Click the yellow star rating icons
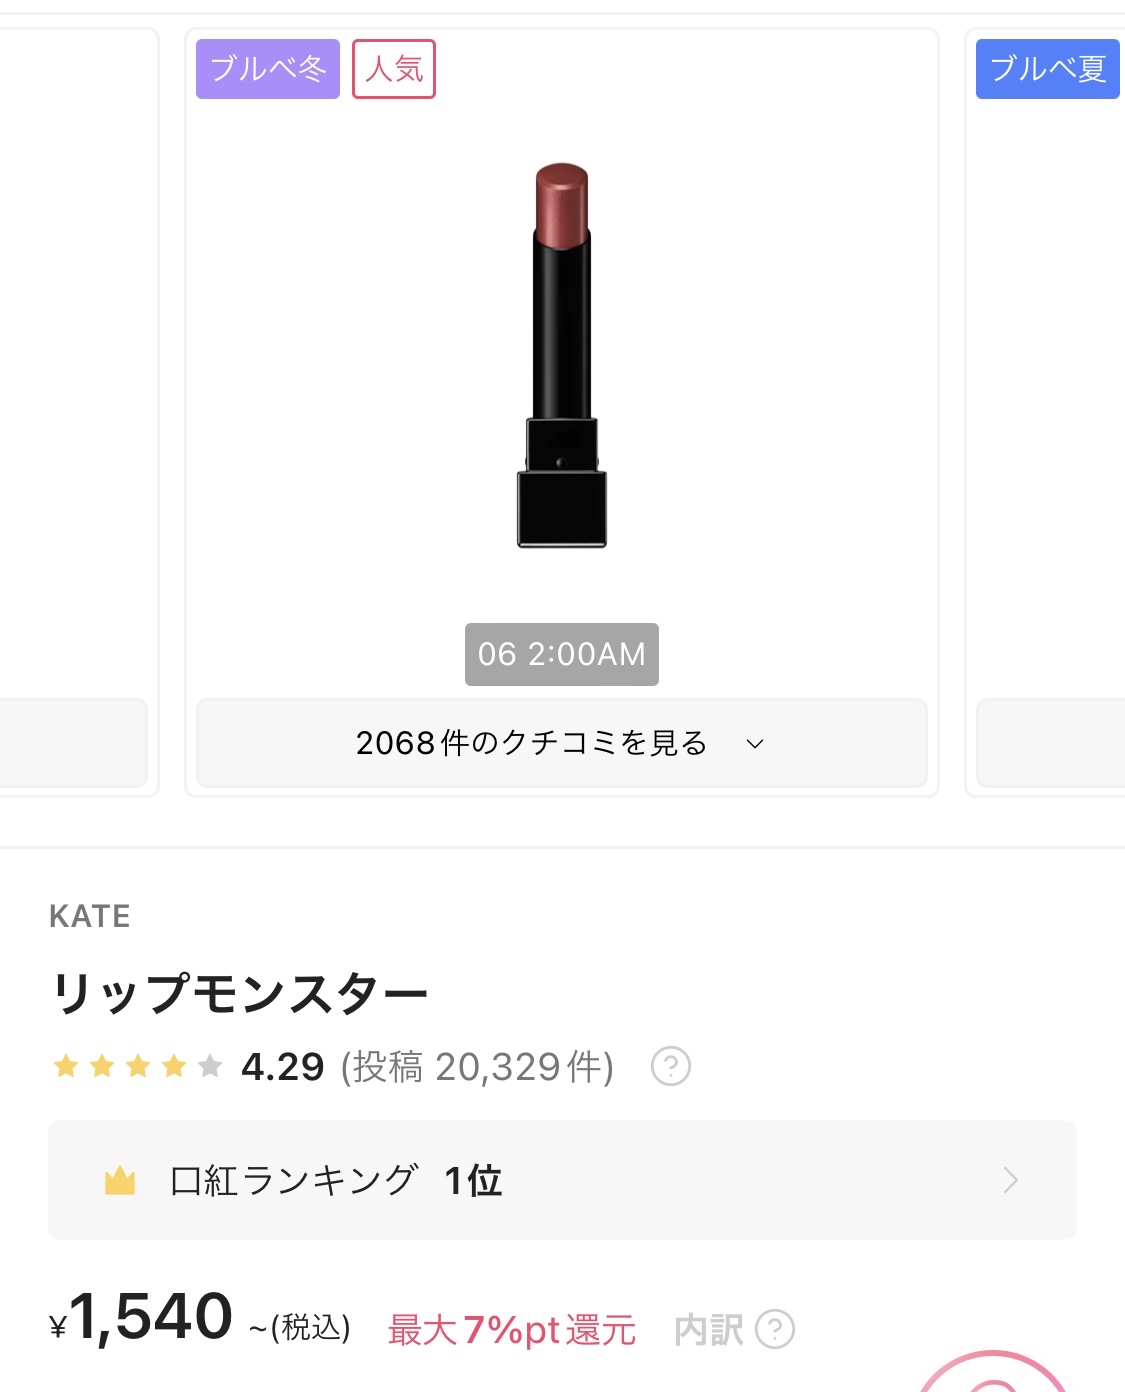1125x1392 pixels. [x=137, y=1066]
